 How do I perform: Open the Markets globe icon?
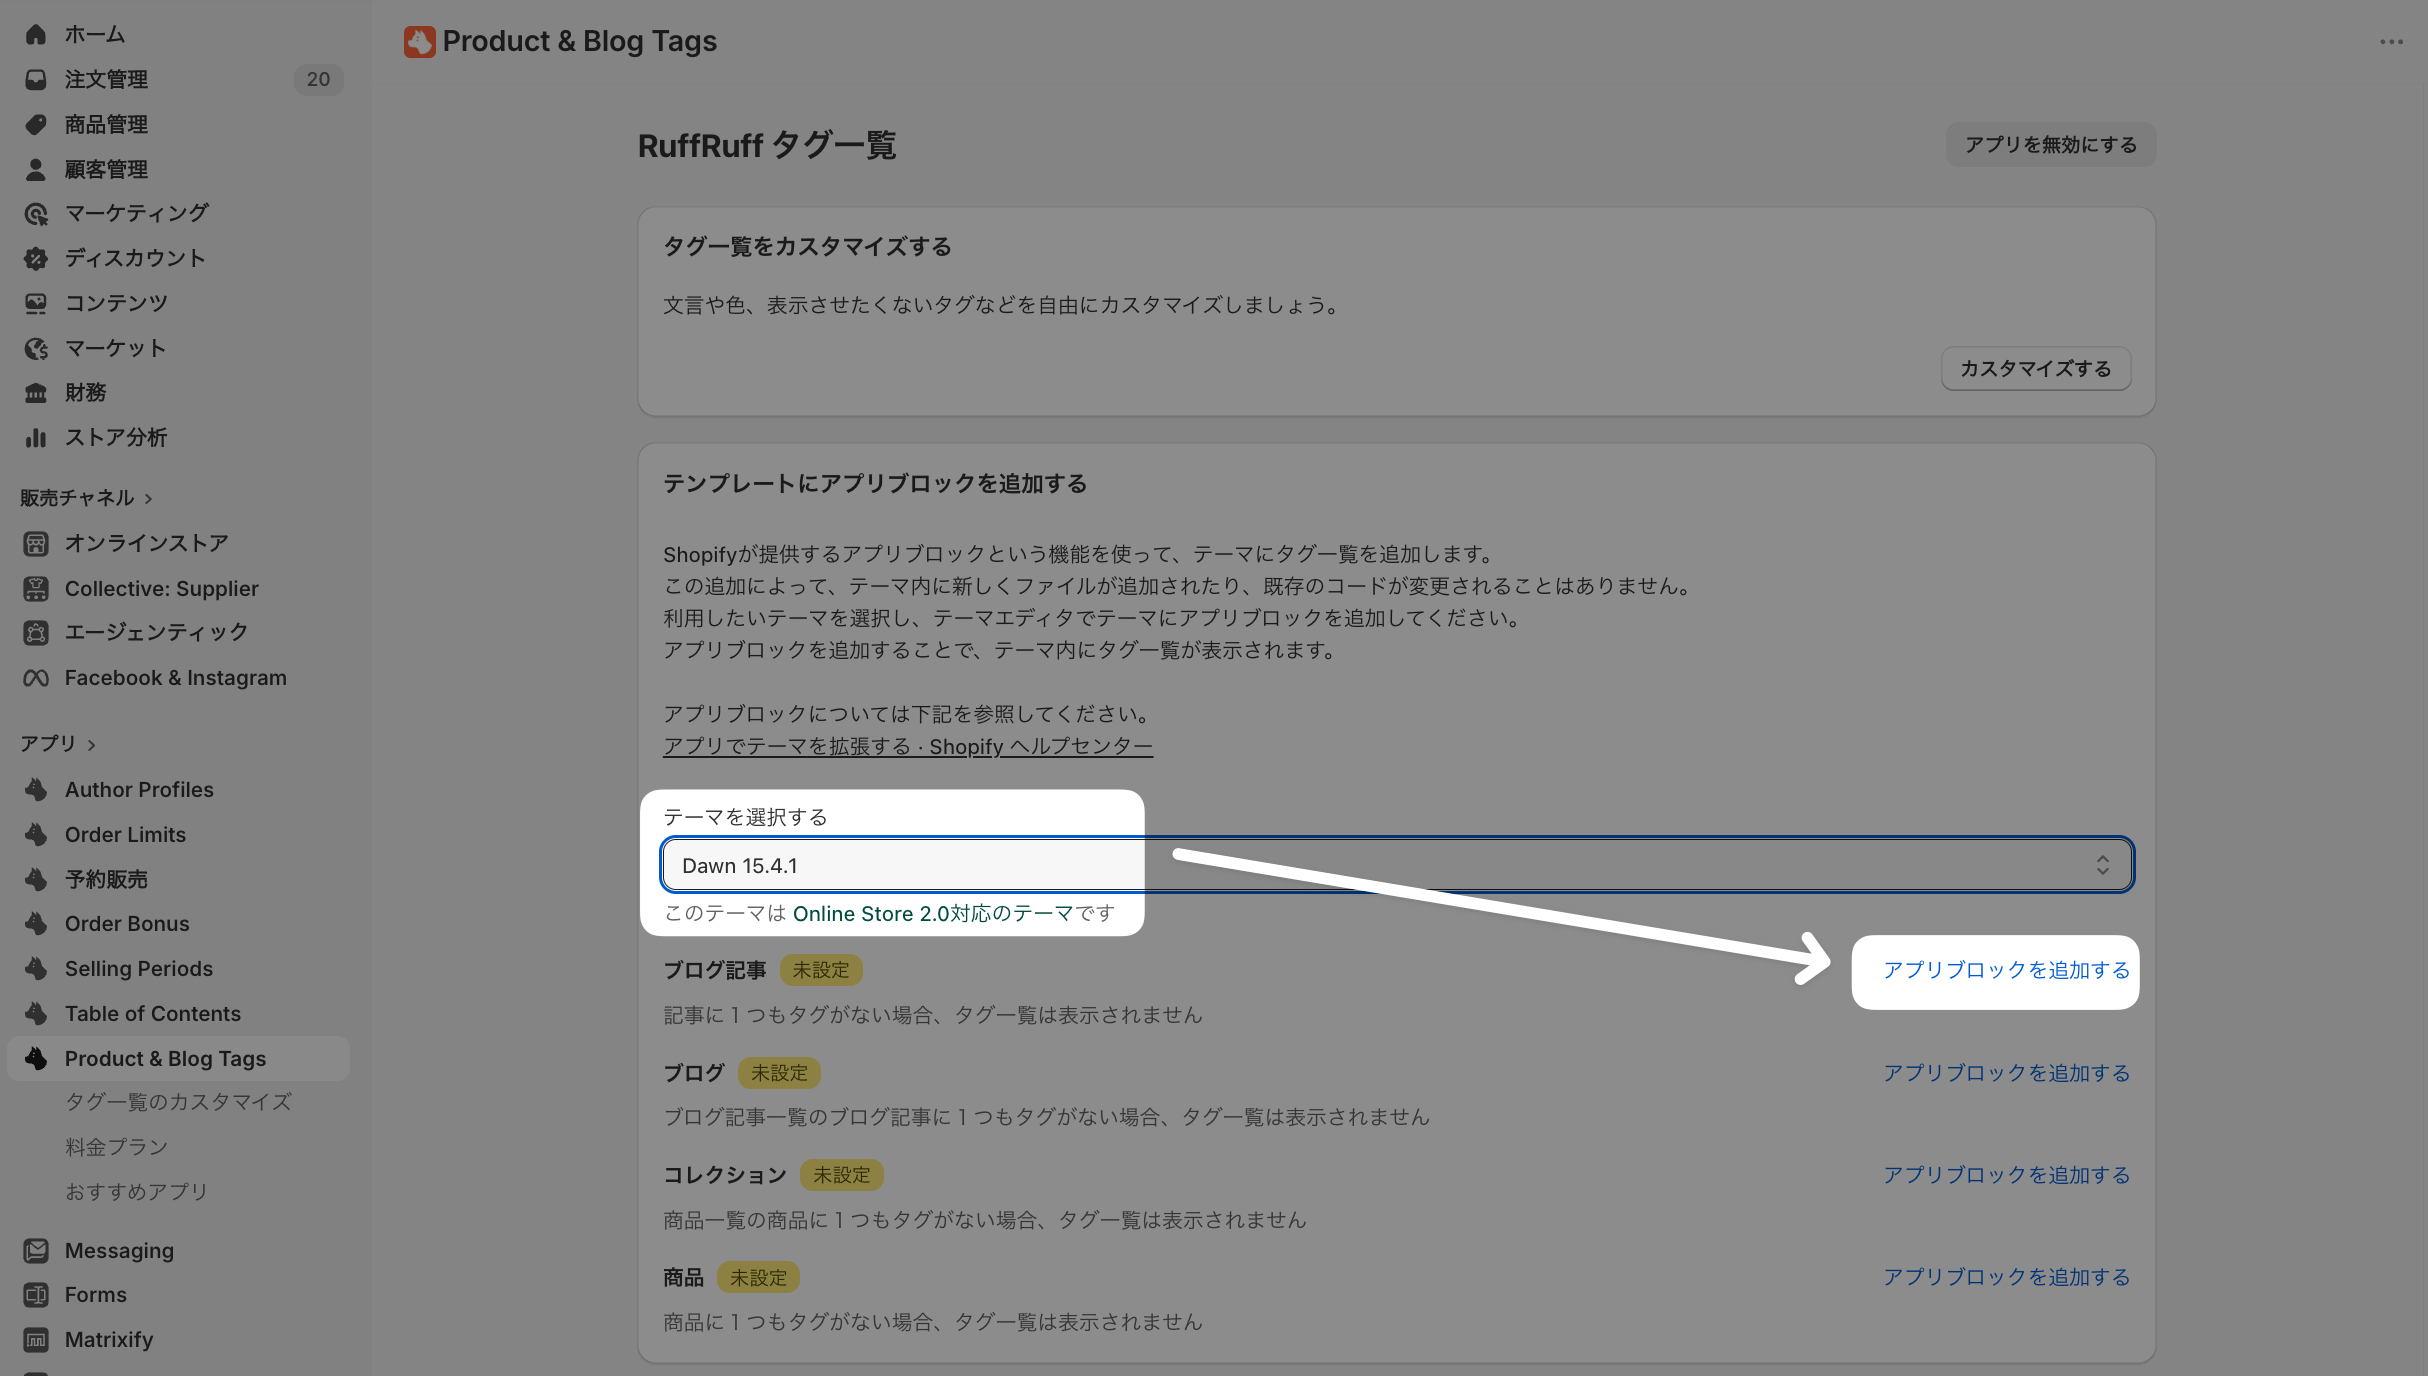click(x=36, y=348)
